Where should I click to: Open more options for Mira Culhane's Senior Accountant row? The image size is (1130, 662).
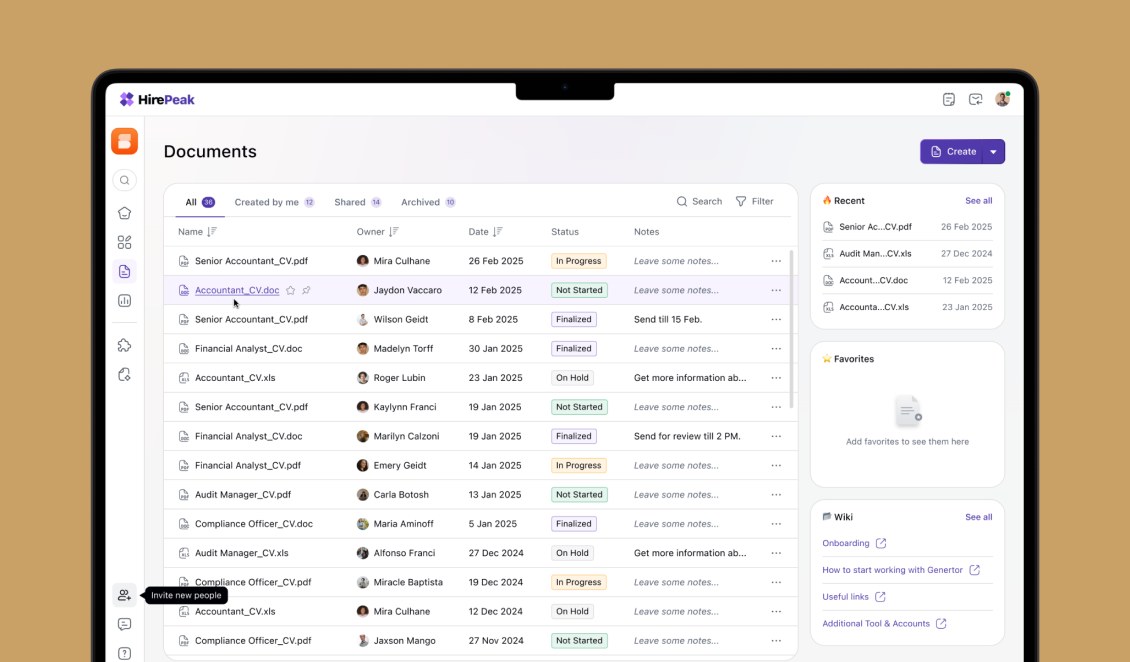tap(776, 261)
